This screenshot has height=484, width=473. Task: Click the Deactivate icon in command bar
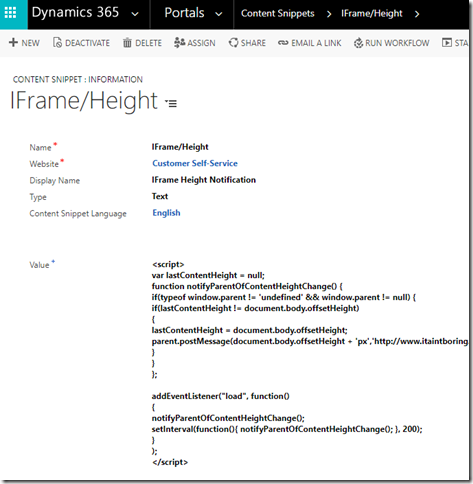pyautogui.click(x=57, y=43)
